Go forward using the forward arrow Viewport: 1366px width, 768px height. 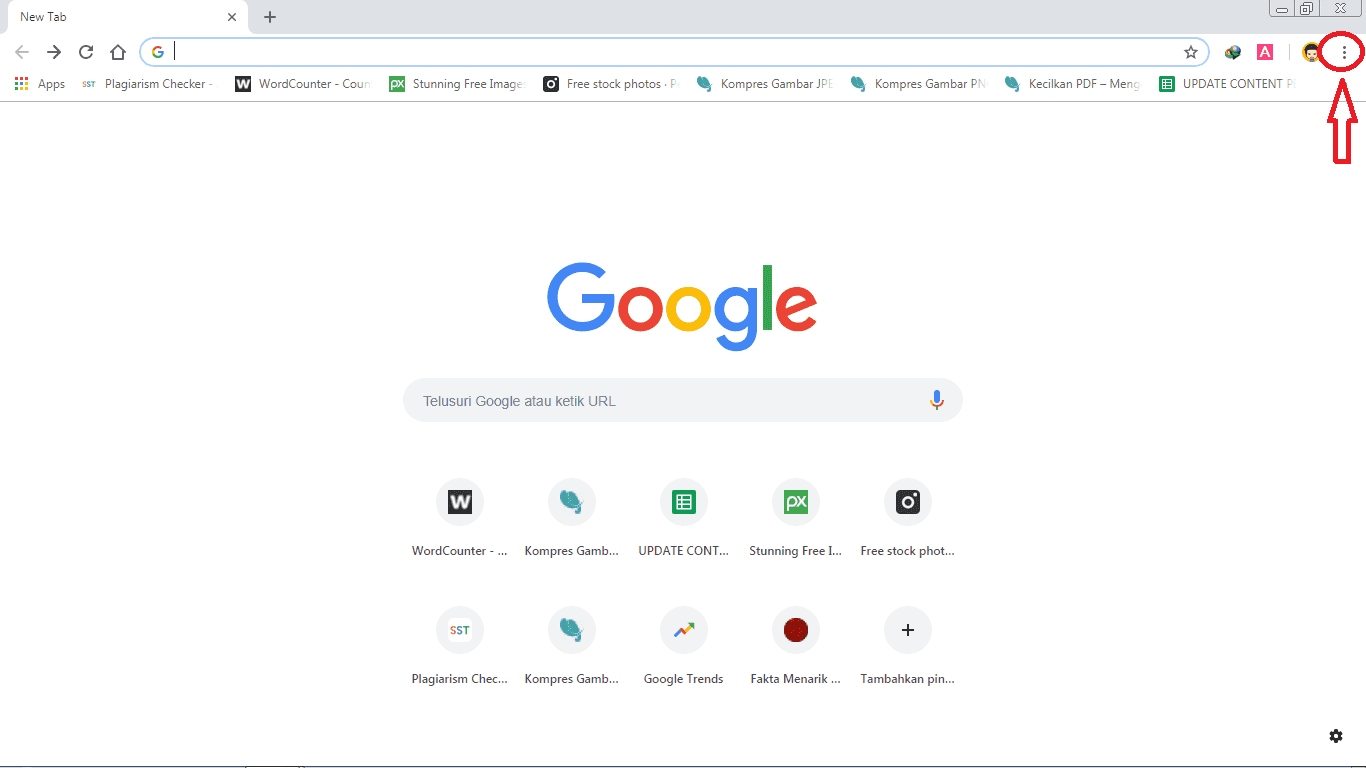click(54, 52)
